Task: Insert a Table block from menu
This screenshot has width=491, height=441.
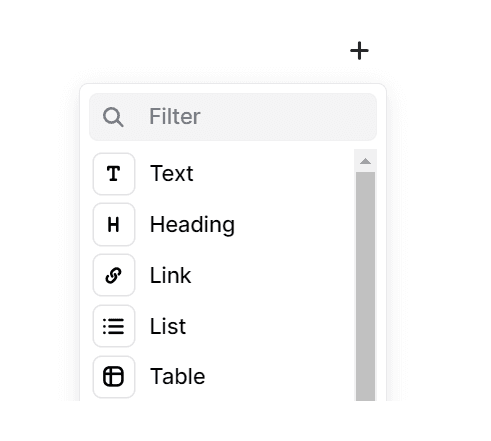Action: (x=222, y=377)
